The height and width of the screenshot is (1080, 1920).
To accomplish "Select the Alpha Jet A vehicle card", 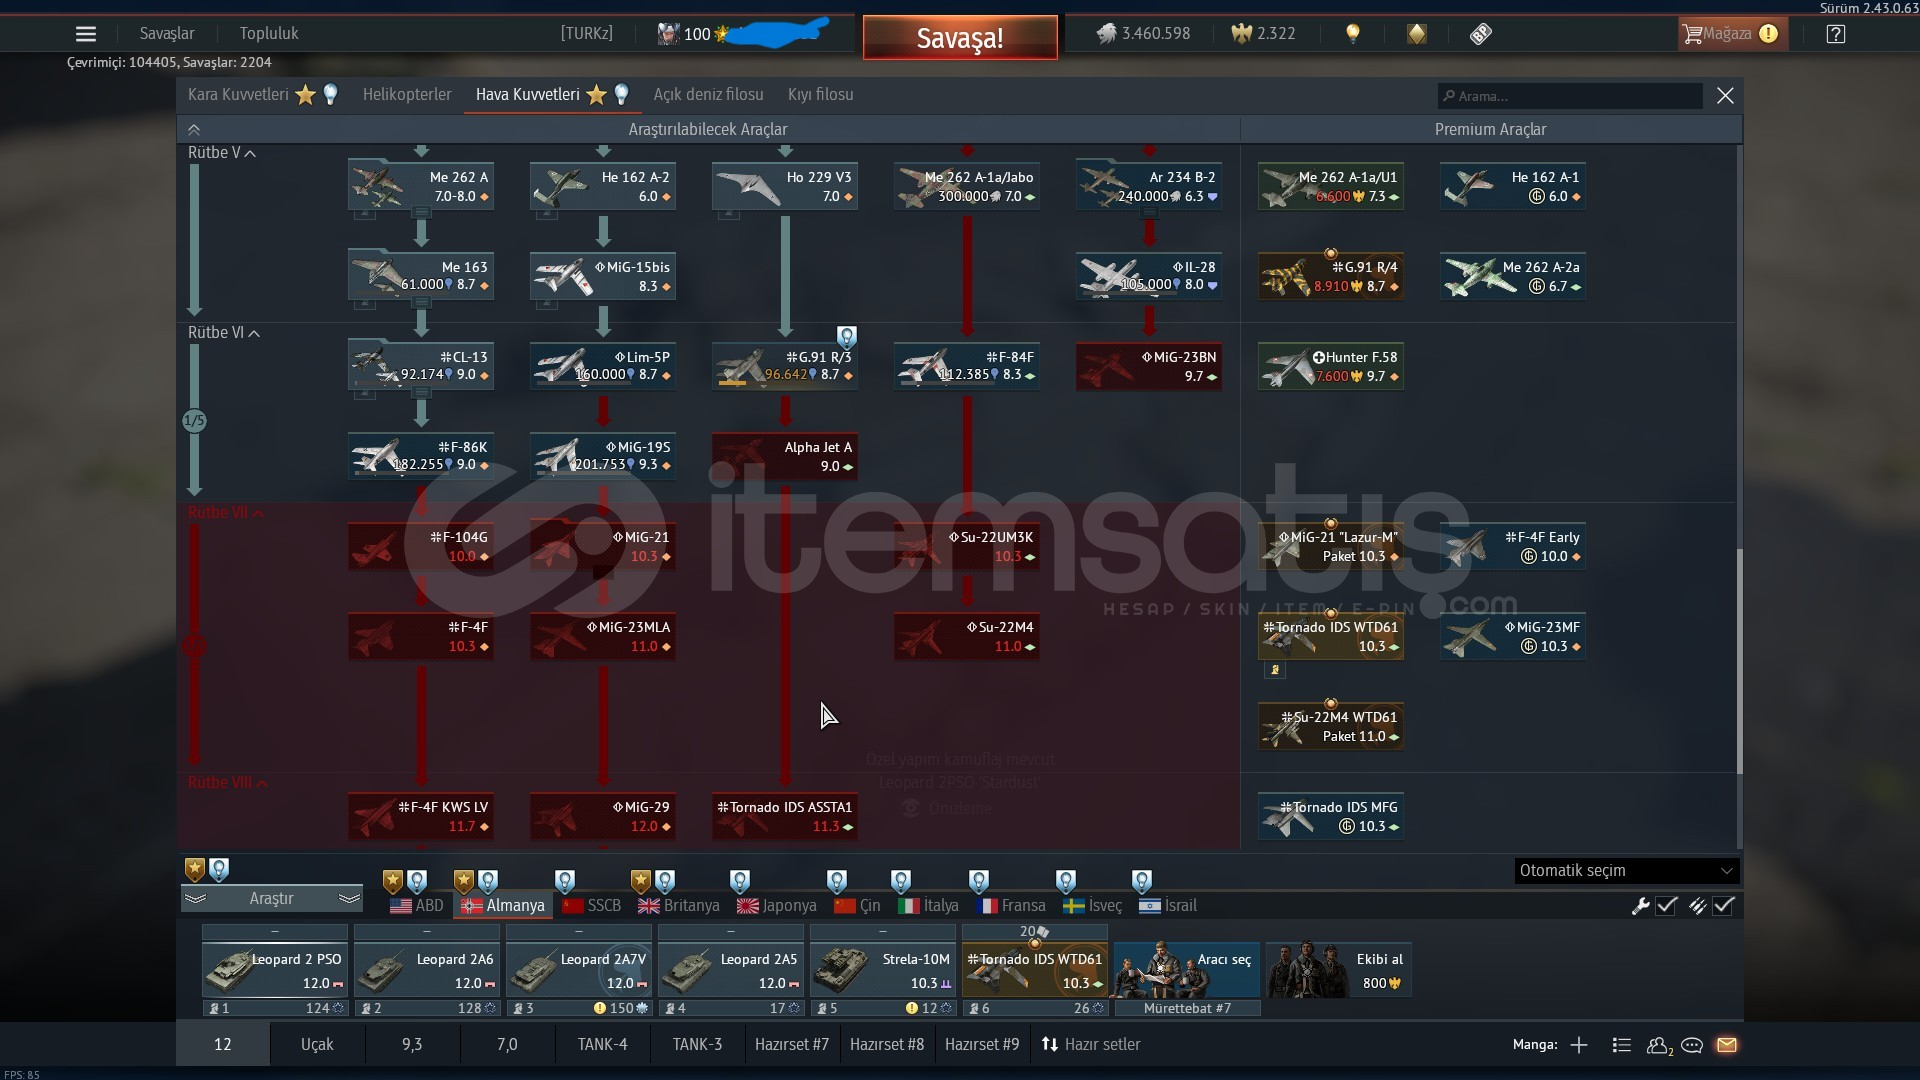I will pos(785,456).
